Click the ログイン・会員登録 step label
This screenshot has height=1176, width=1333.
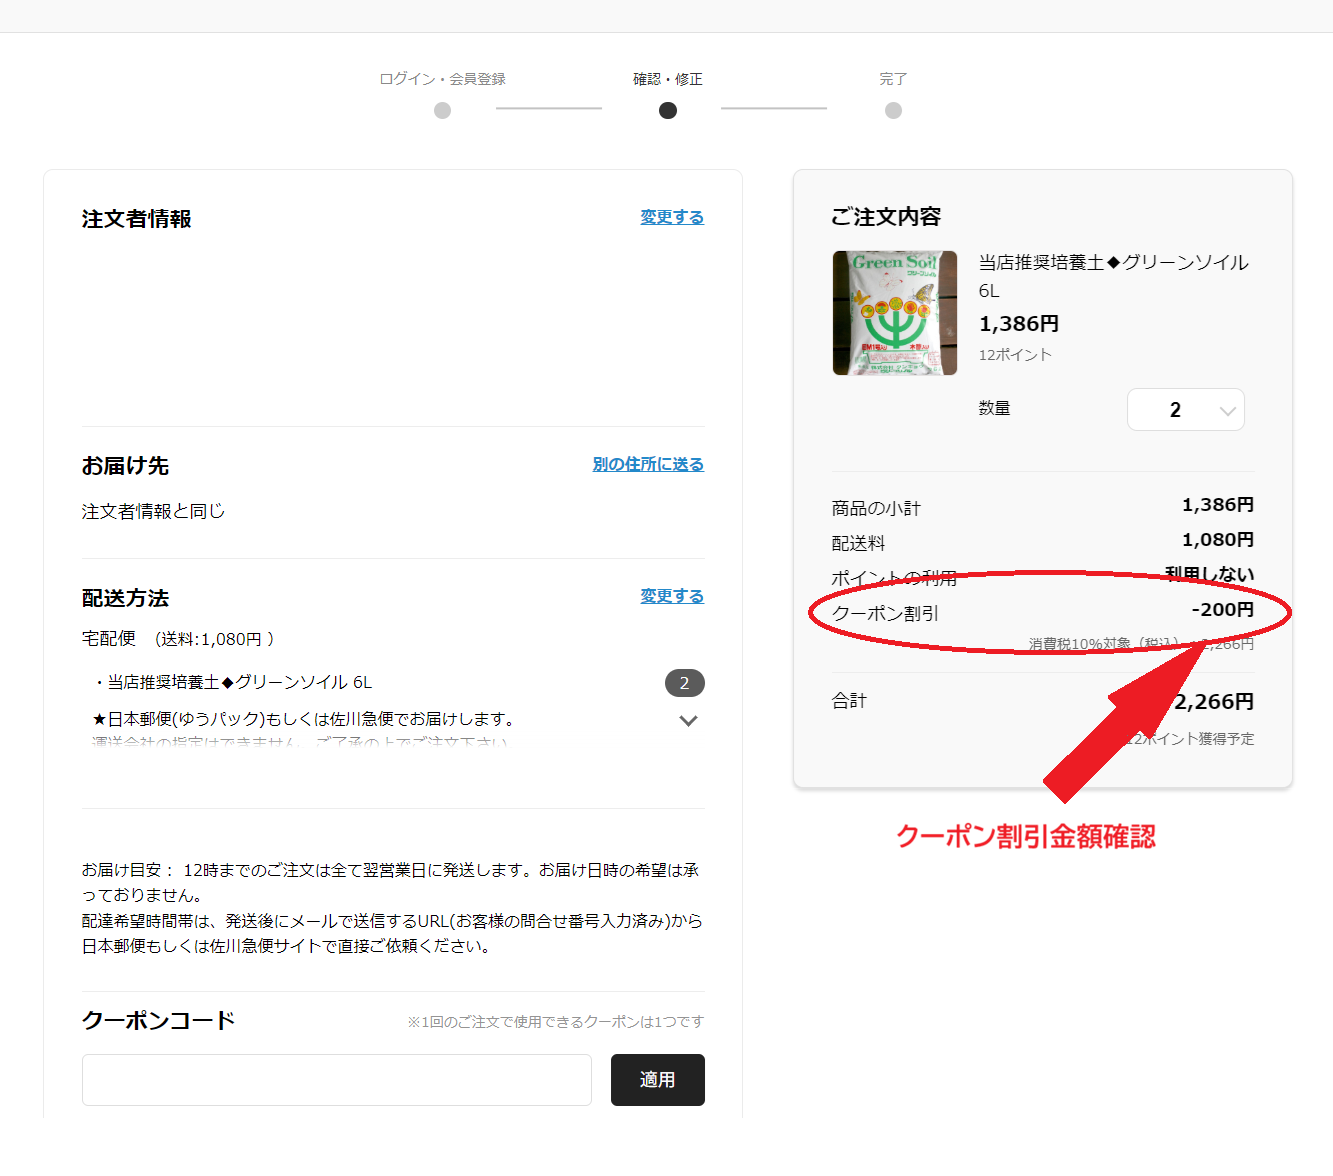point(442,79)
